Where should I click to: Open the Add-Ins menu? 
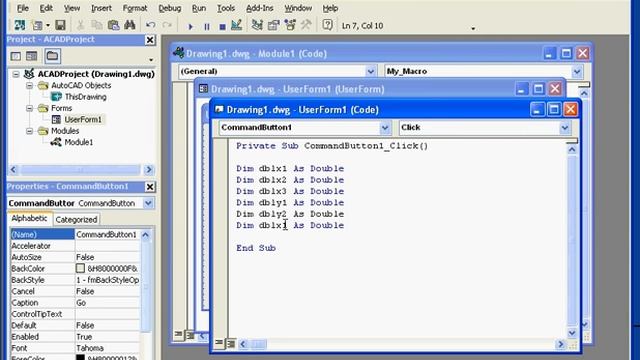point(260,8)
